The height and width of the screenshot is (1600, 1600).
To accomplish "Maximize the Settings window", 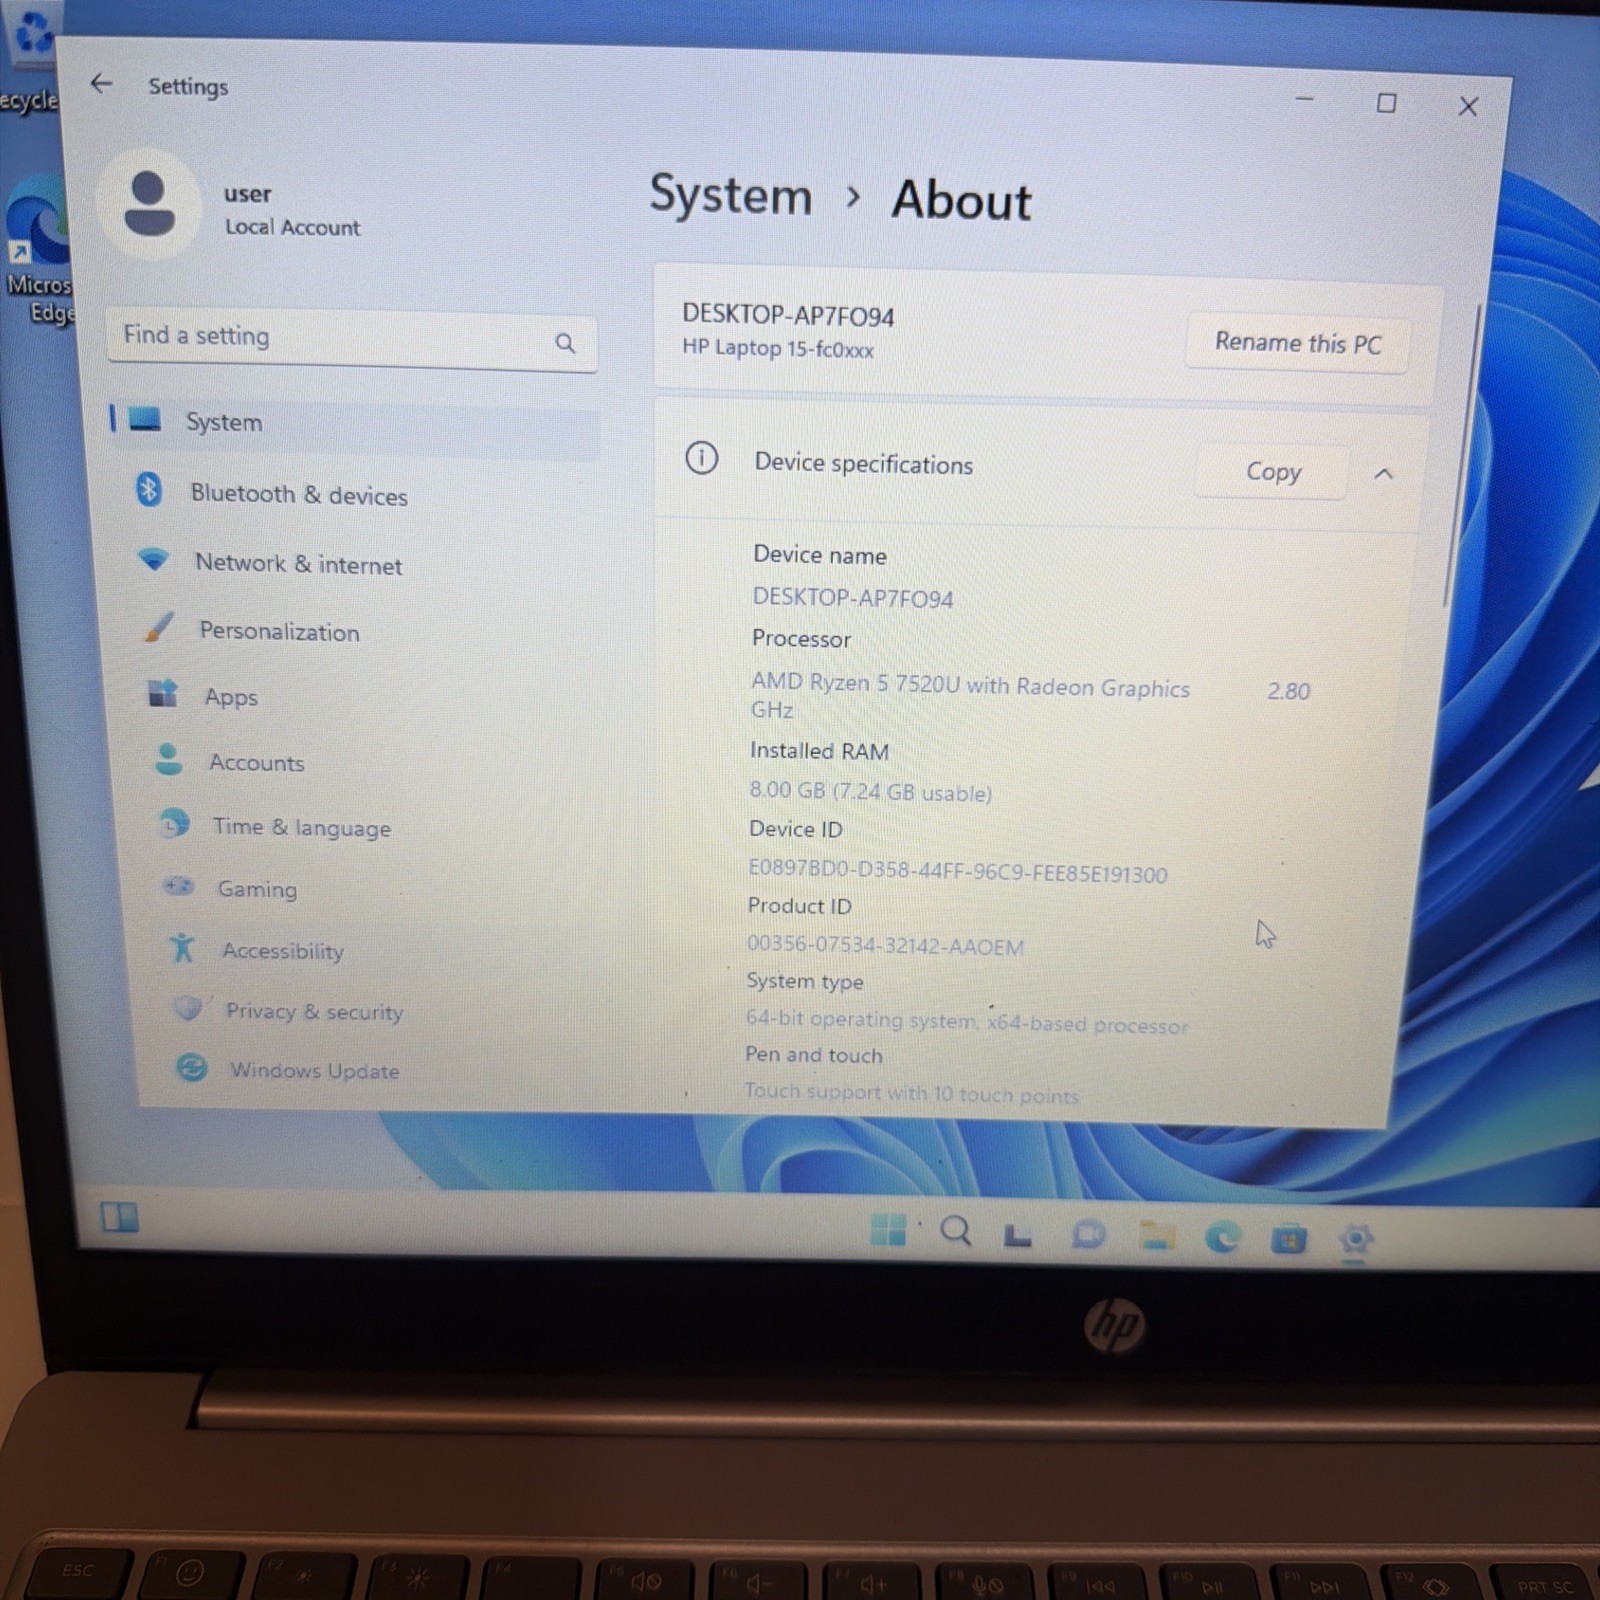I will [x=1386, y=102].
